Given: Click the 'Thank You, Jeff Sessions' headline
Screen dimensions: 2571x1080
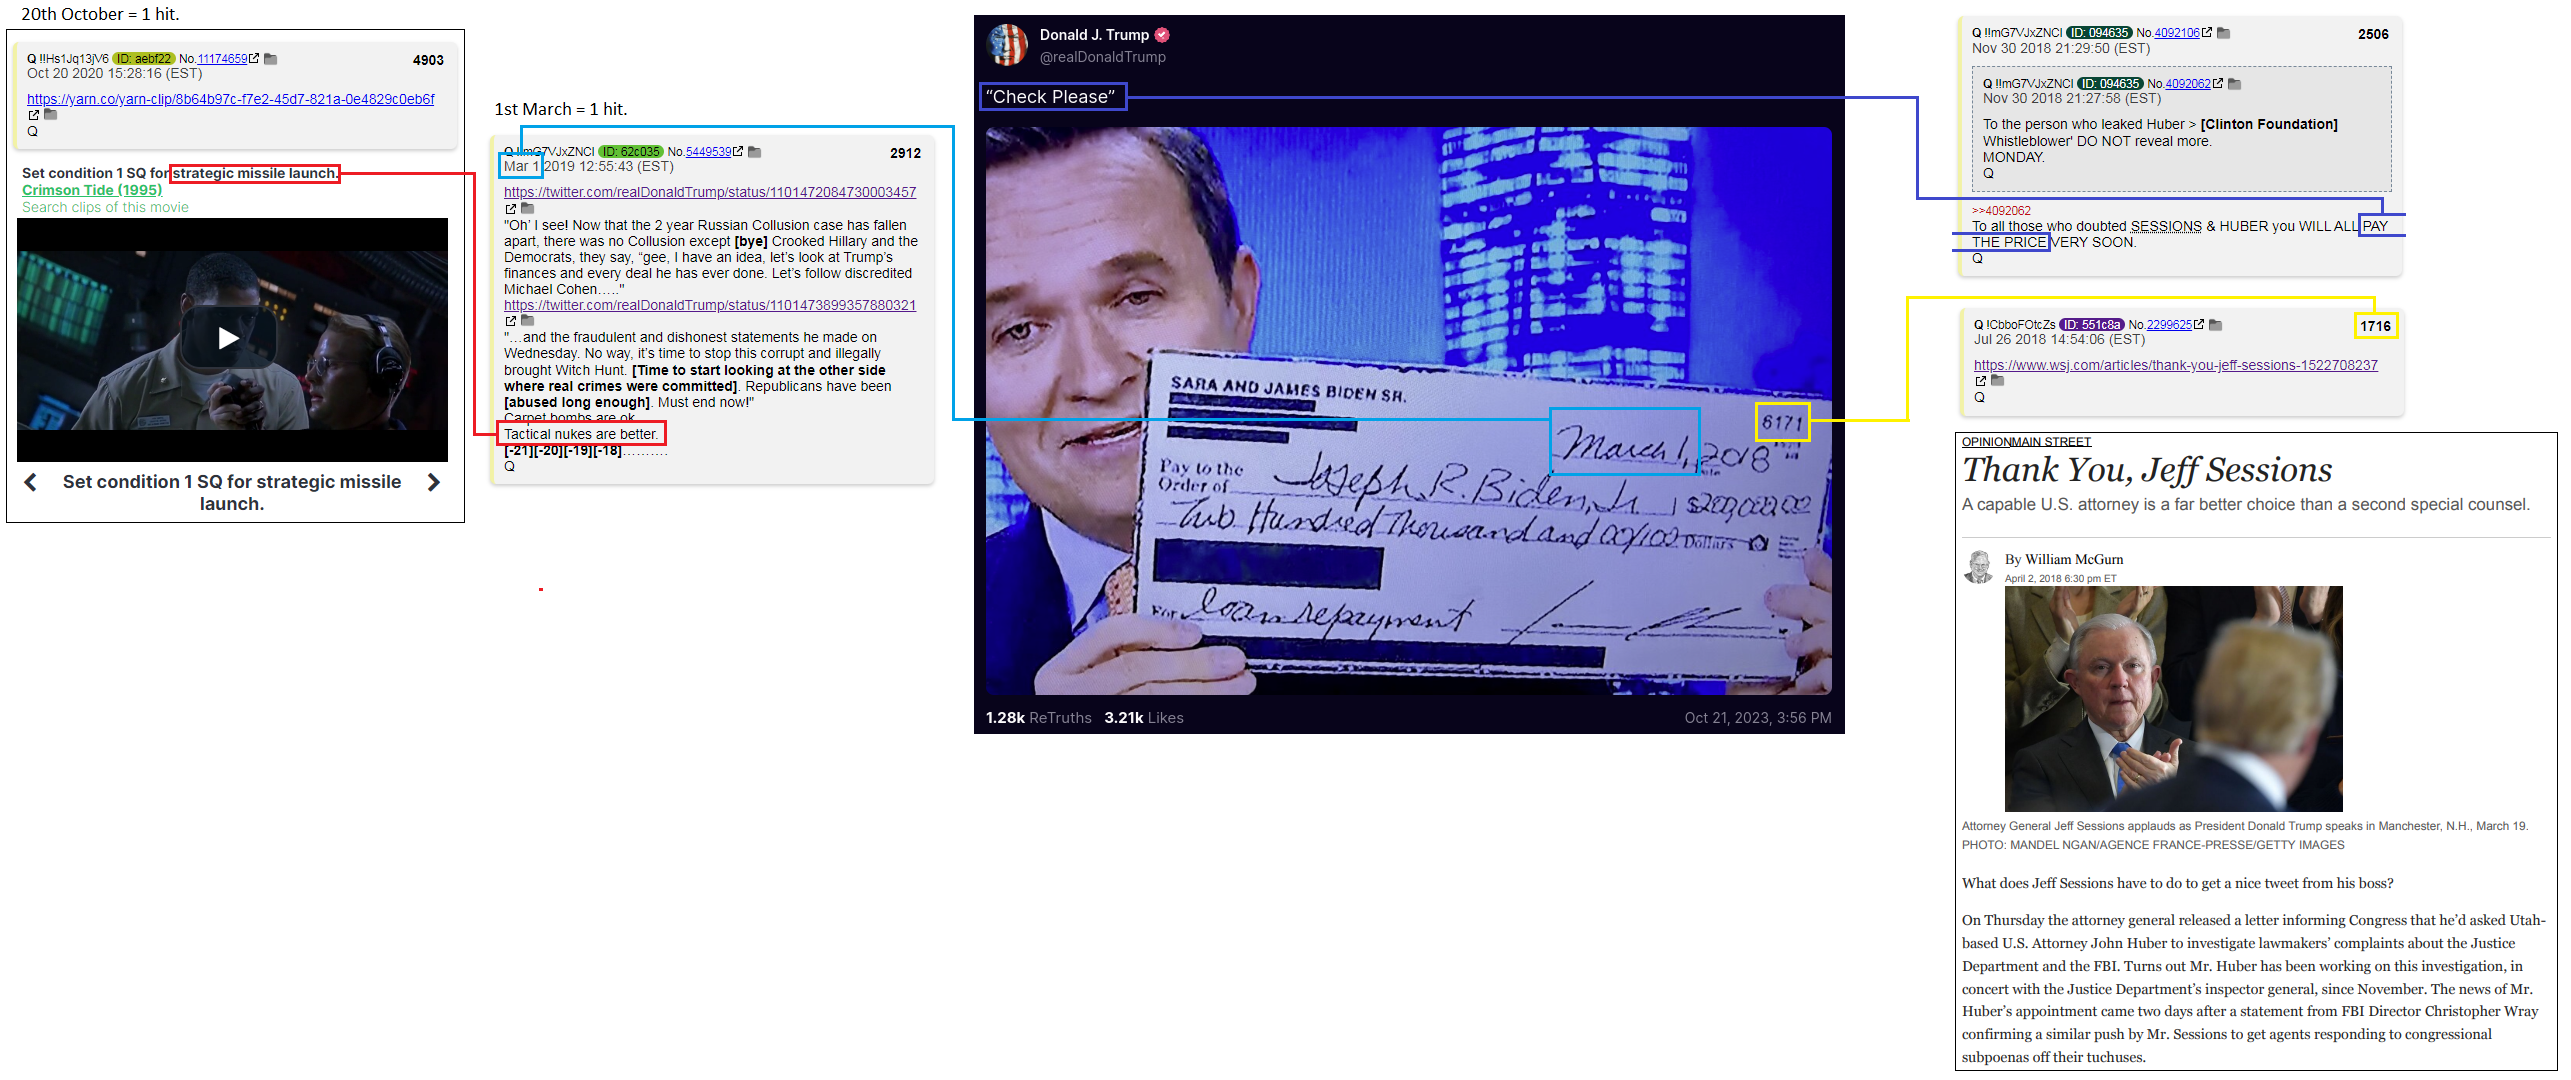Looking at the screenshot, I should pyautogui.click(x=2147, y=470).
